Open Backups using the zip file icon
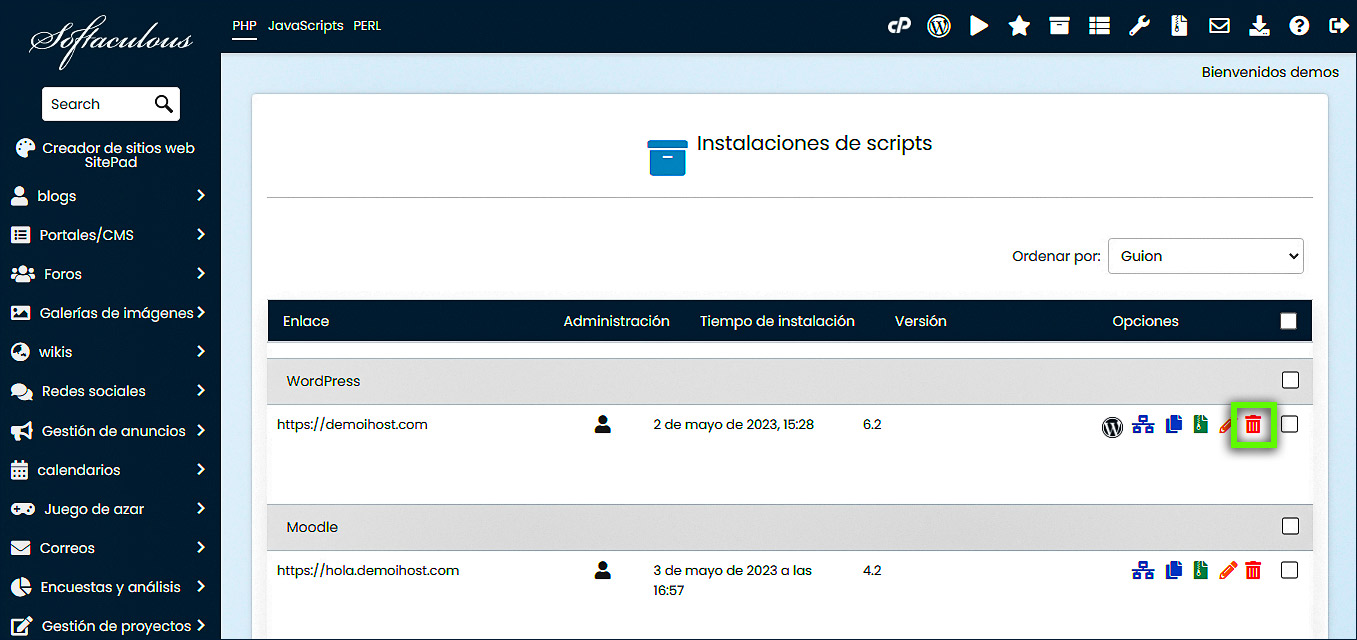Image resolution: width=1357 pixels, height=640 pixels. [1179, 25]
